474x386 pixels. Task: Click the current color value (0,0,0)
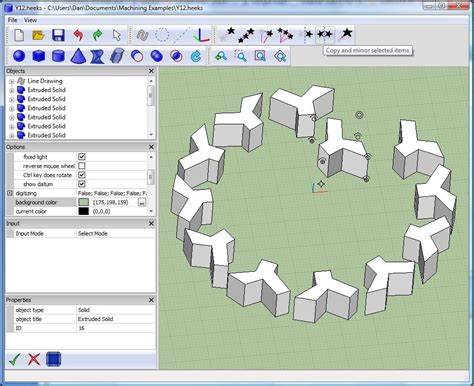[x=101, y=211]
